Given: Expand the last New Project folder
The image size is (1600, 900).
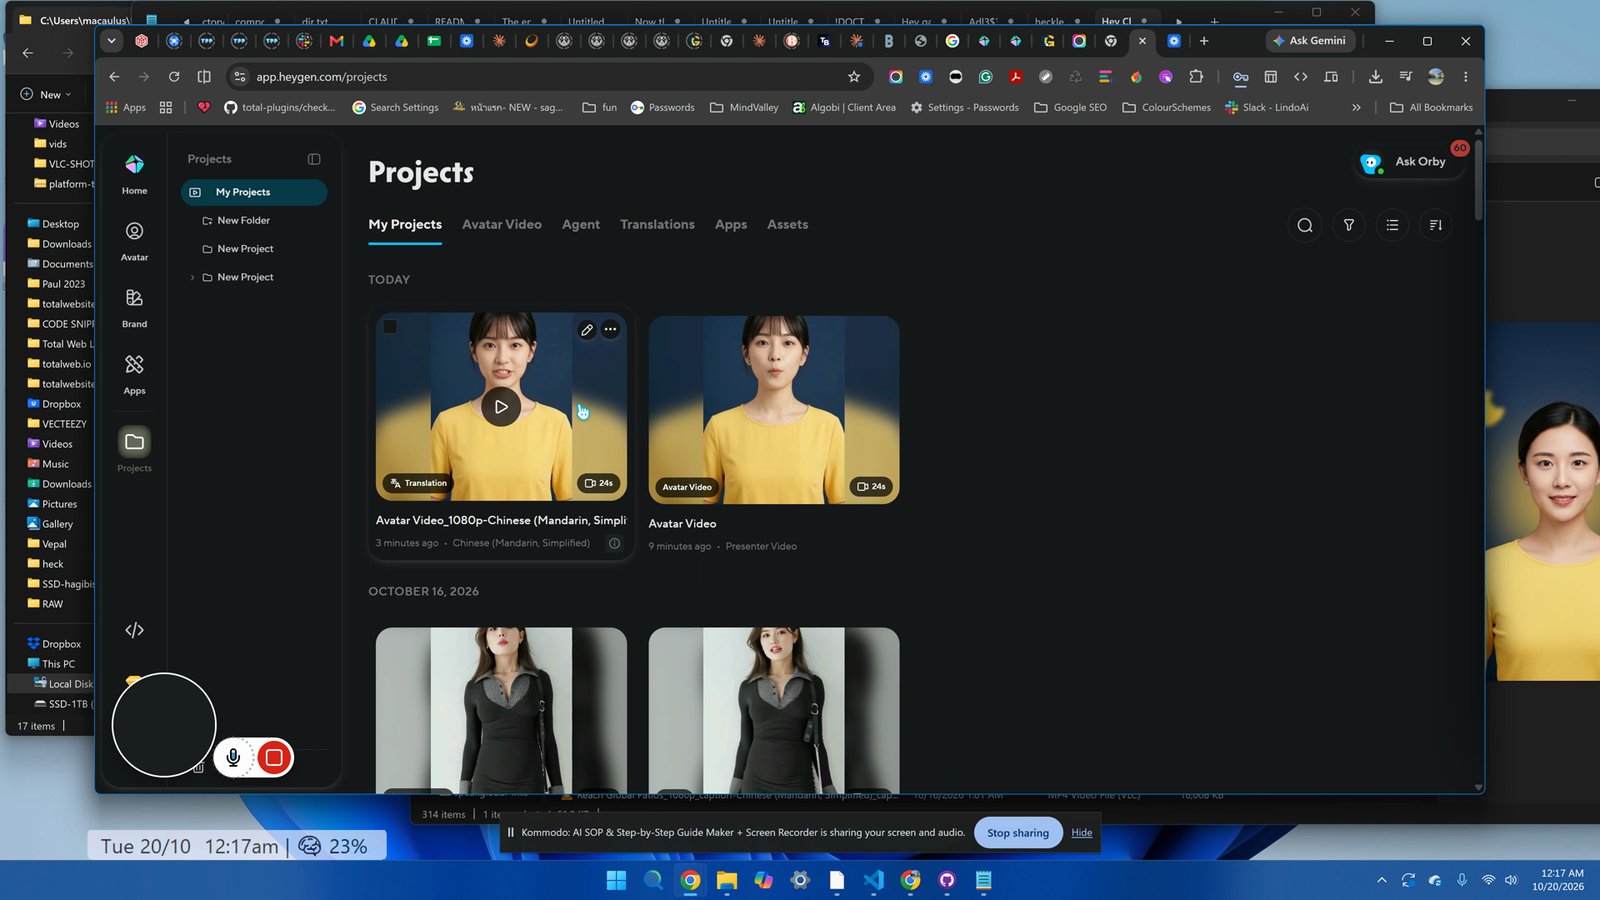Looking at the screenshot, I should [x=192, y=277].
